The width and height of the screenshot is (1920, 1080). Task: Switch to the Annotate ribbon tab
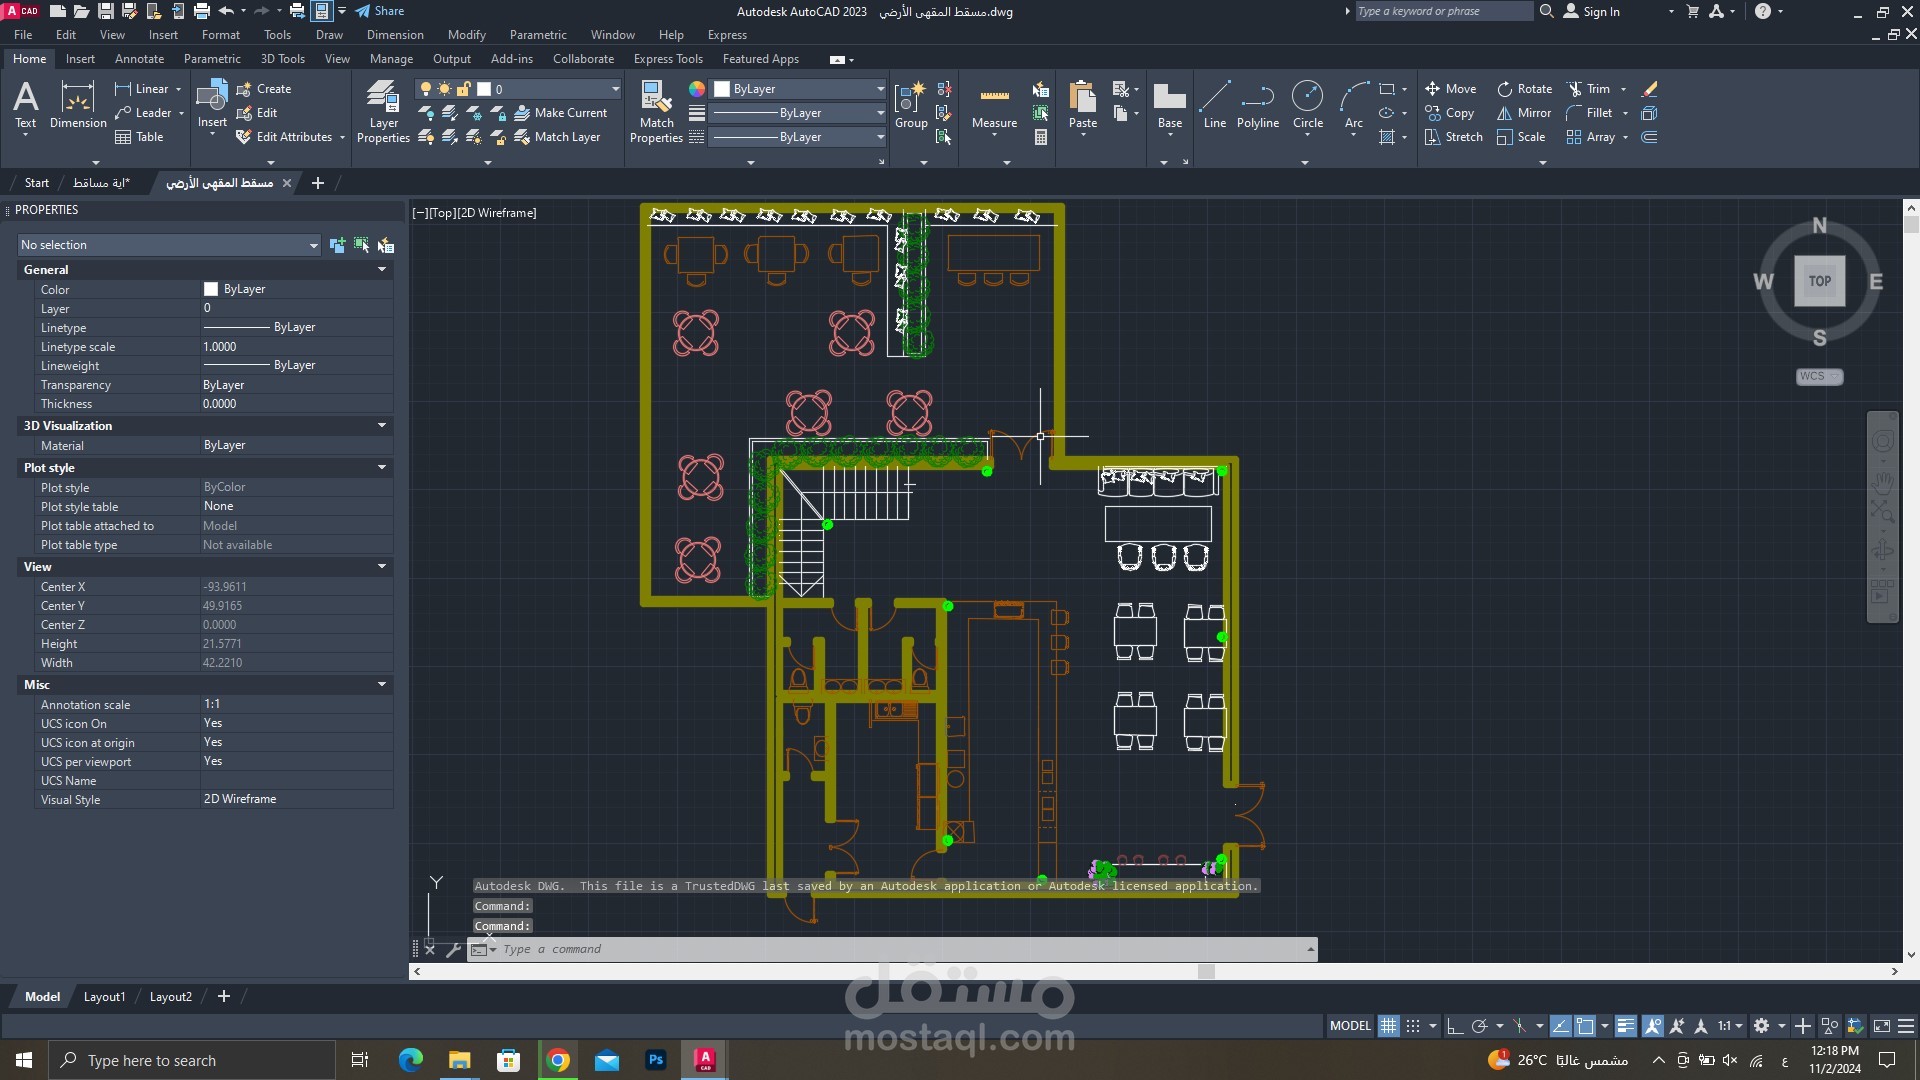point(139,59)
